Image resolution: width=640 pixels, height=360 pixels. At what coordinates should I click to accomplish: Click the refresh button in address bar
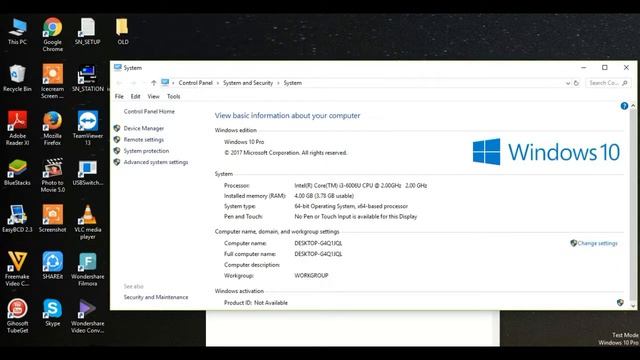point(576,83)
